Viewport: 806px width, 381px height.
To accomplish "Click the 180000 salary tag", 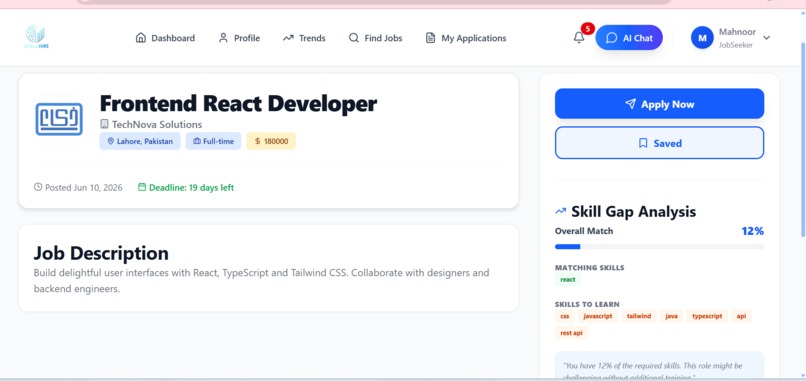I will click(x=271, y=141).
